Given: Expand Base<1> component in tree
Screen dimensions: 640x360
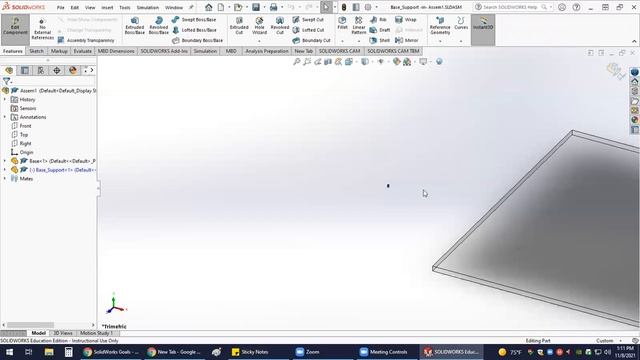Looking at the screenshot, I should coord(5,161).
